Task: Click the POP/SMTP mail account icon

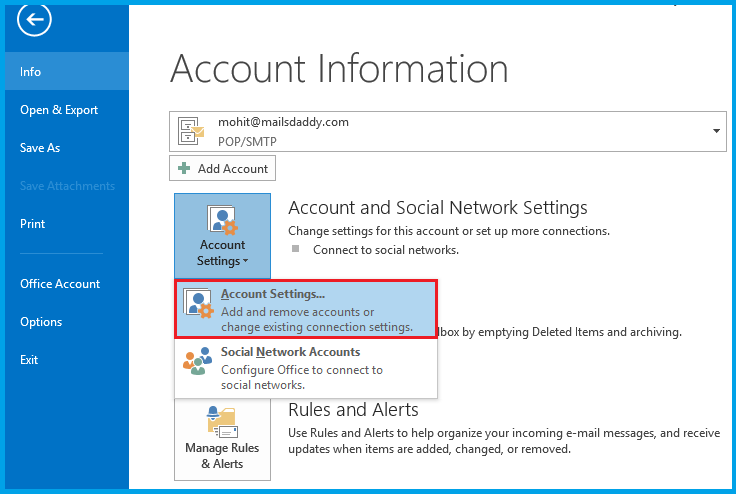Action: pos(191,131)
